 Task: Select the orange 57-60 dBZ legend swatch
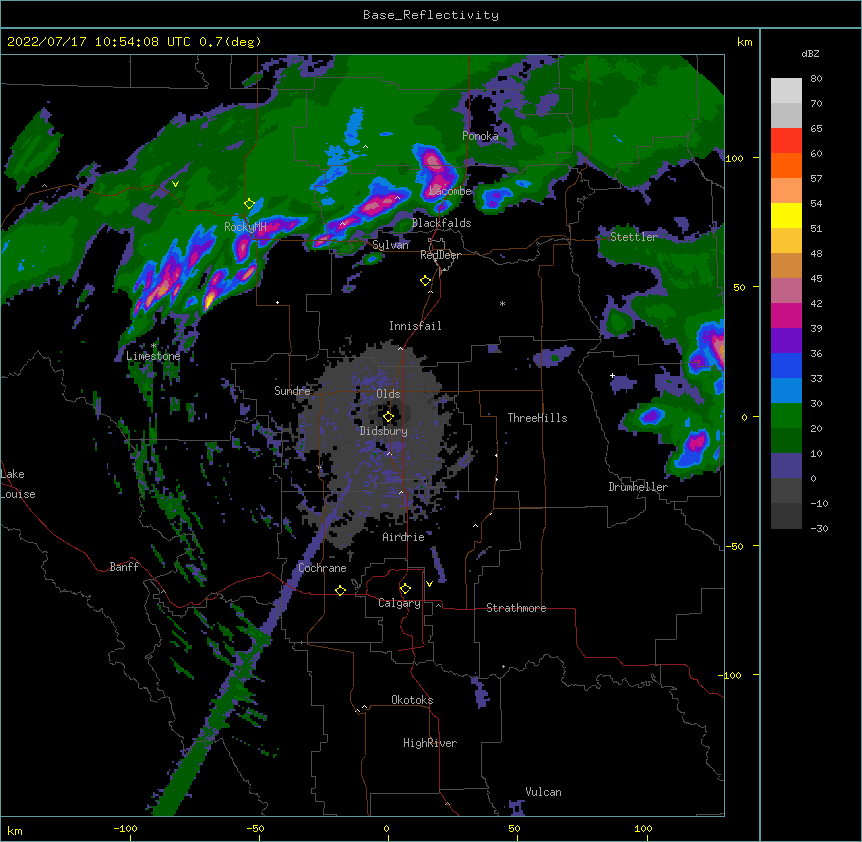click(x=786, y=165)
